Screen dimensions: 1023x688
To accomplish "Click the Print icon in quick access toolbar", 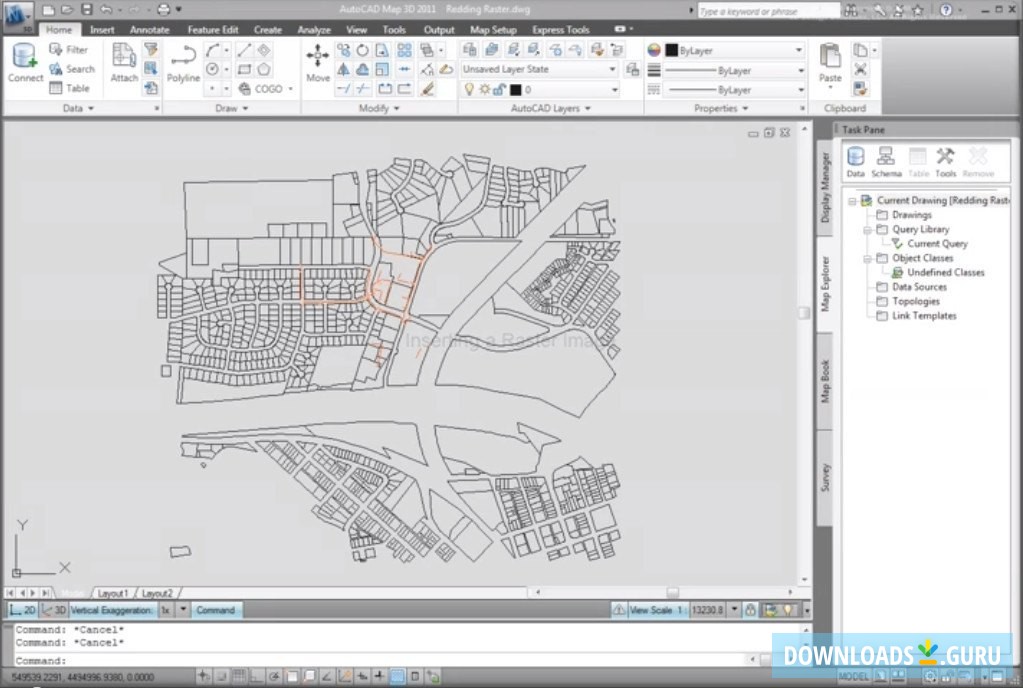I will click(x=163, y=10).
